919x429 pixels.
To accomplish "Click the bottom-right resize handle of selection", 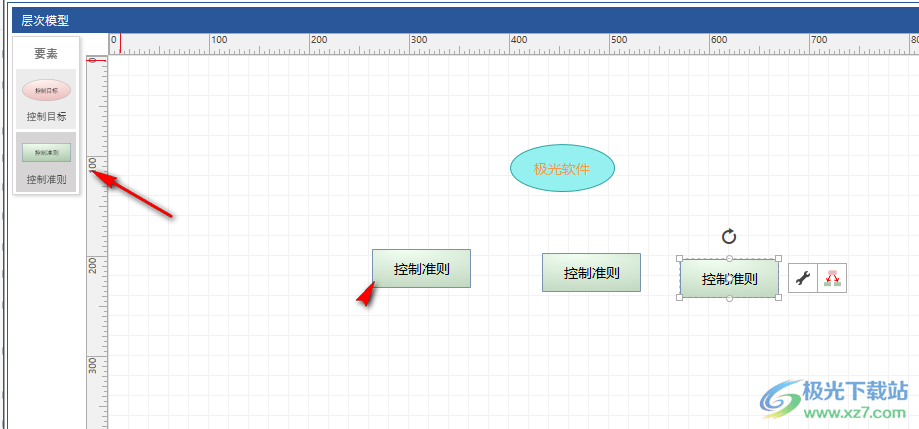I will click(x=779, y=298).
